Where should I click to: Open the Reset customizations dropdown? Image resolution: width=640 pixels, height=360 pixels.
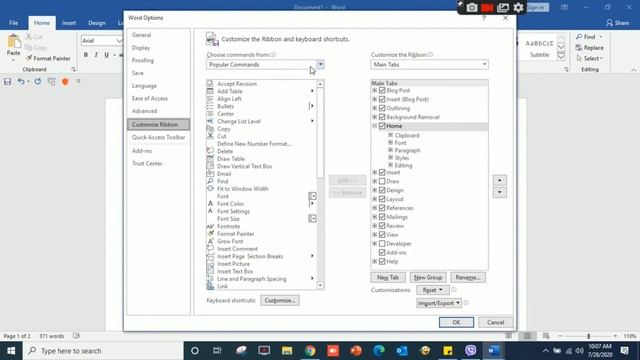433,290
